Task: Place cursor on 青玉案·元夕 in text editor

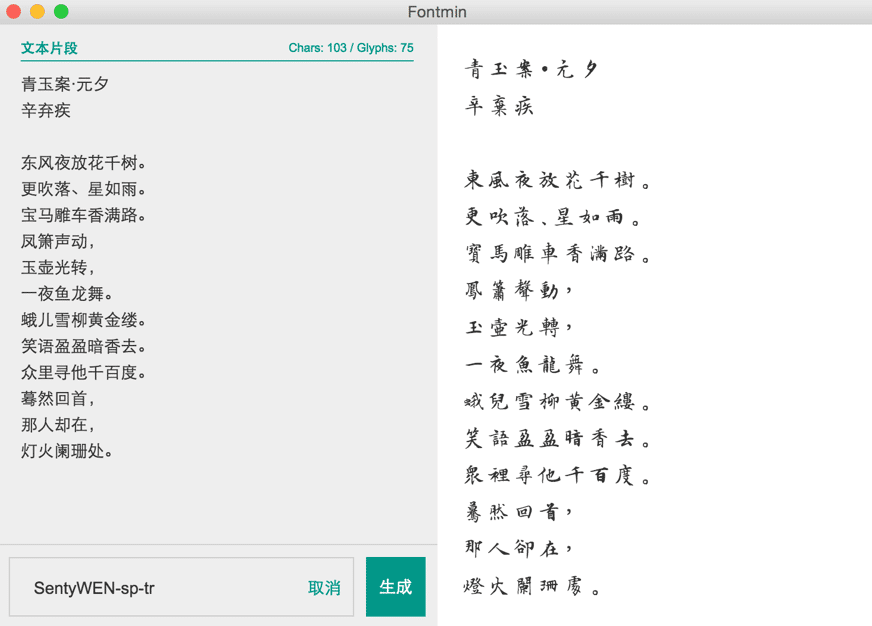Action: click(x=65, y=84)
